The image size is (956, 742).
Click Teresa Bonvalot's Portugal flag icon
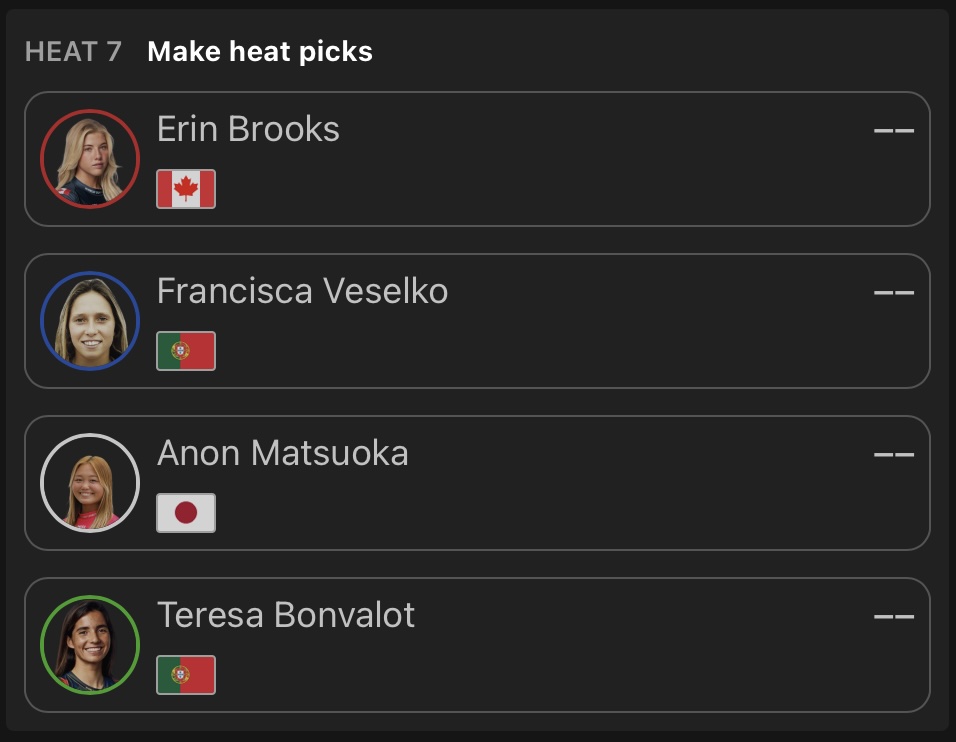tap(186, 675)
